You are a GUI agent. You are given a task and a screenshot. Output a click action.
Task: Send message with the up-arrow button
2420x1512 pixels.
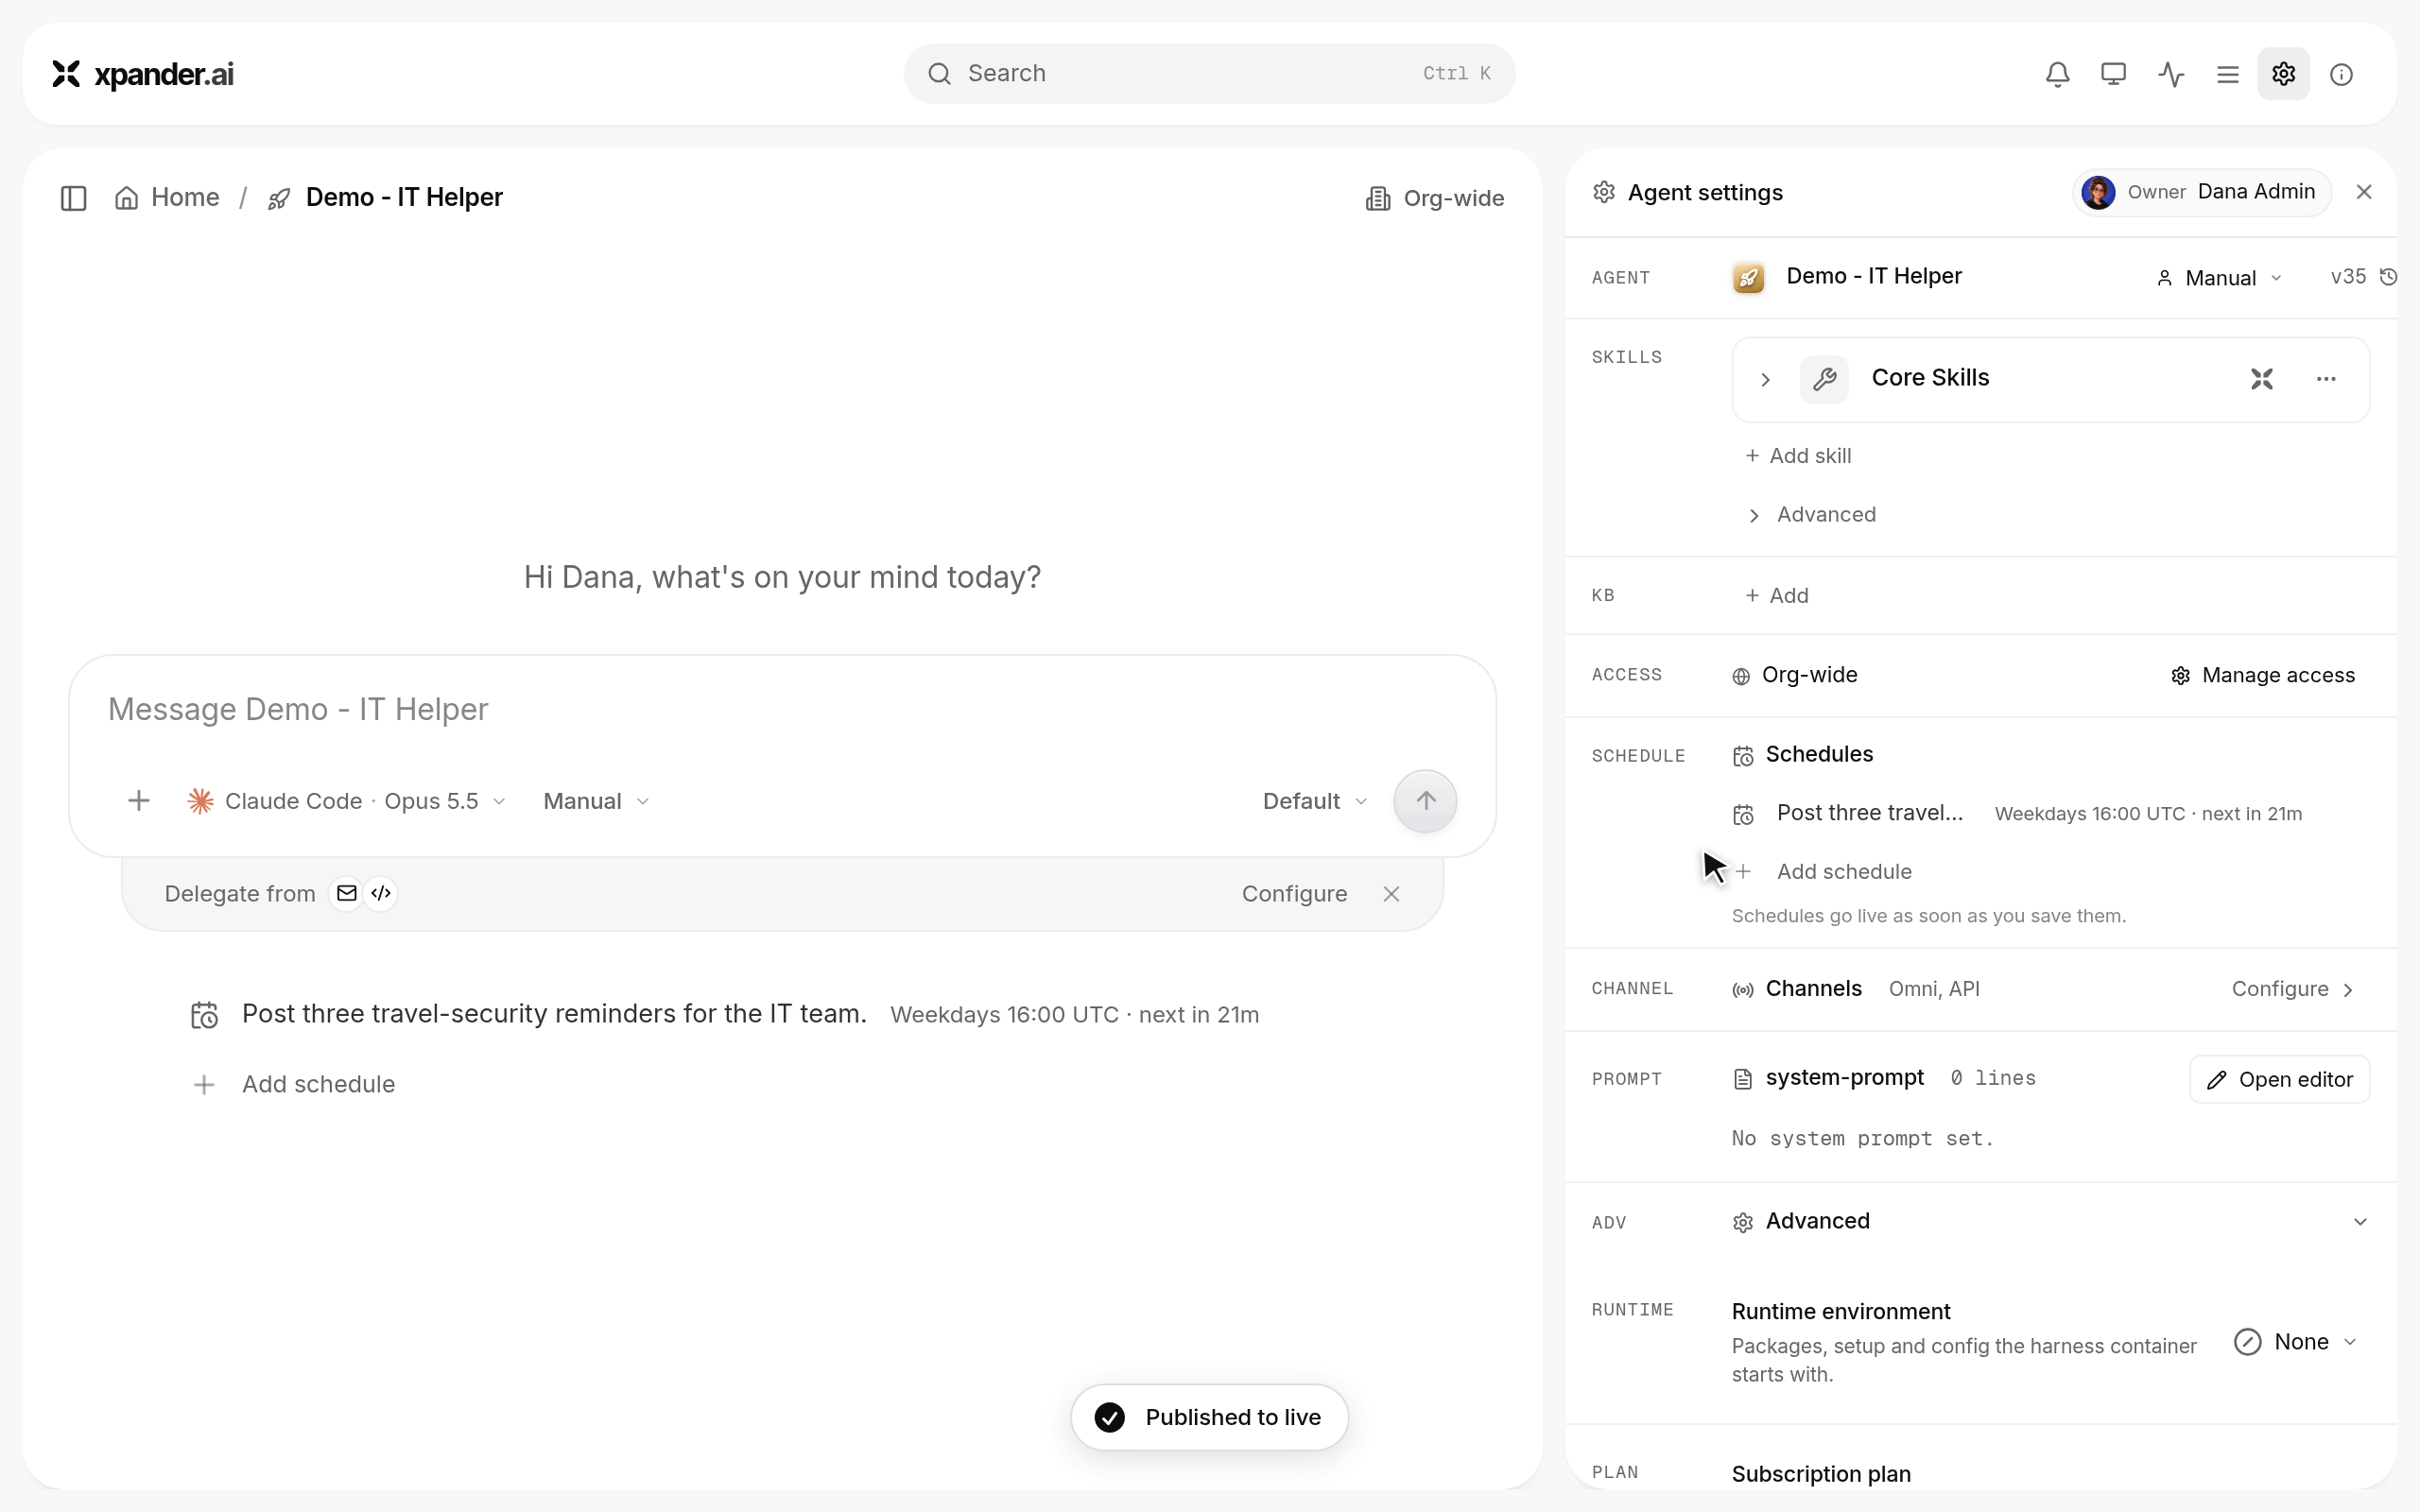[x=1425, y=801]
